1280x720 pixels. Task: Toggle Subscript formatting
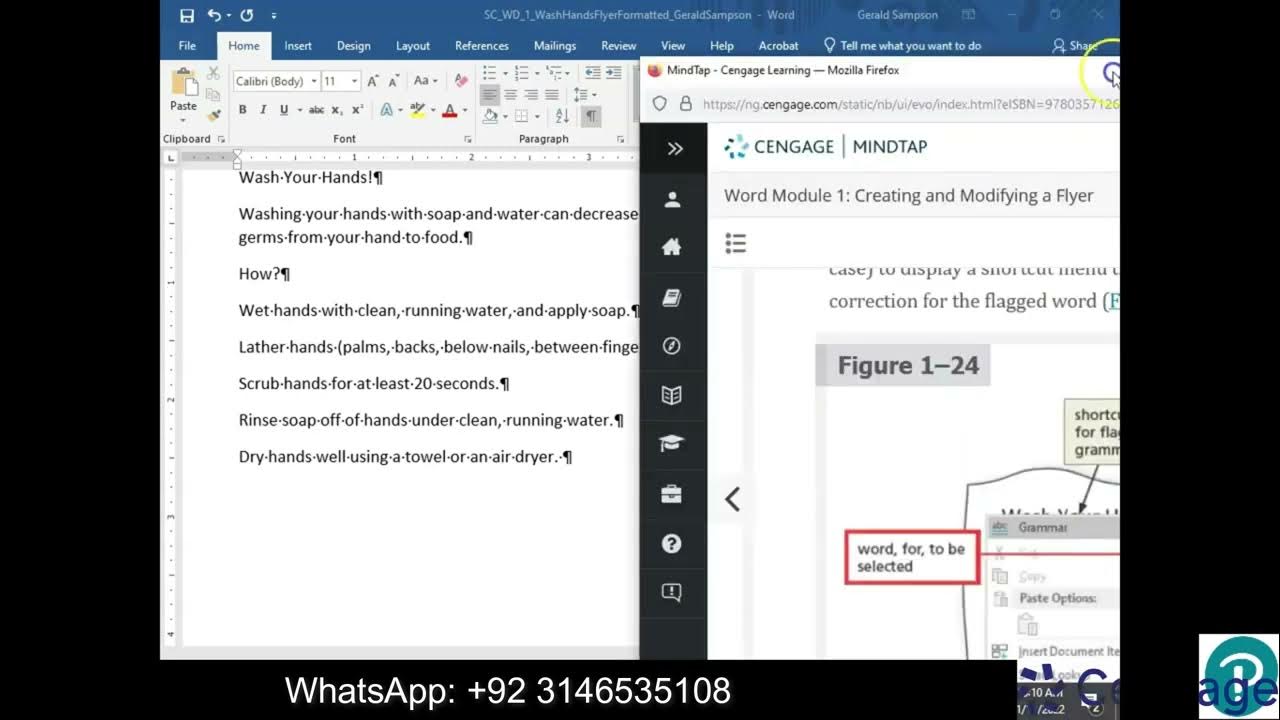coord(337,110)
